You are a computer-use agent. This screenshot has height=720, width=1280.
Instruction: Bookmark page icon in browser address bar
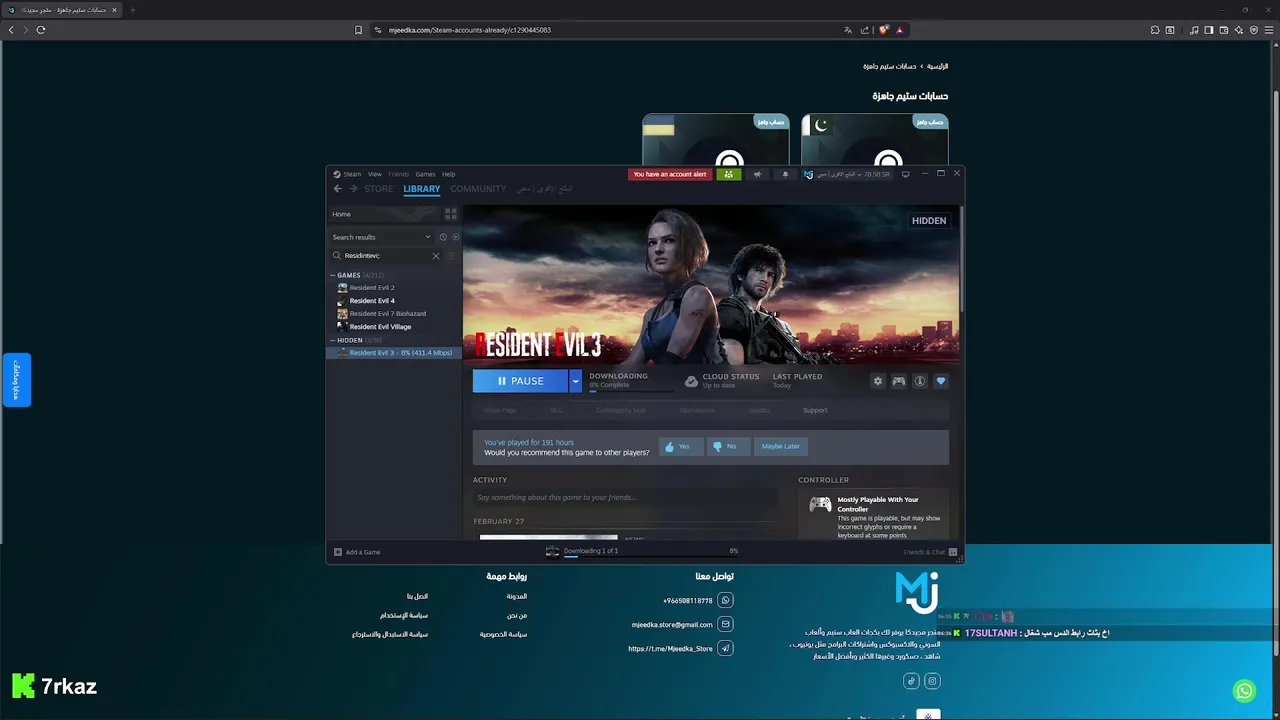358,30
